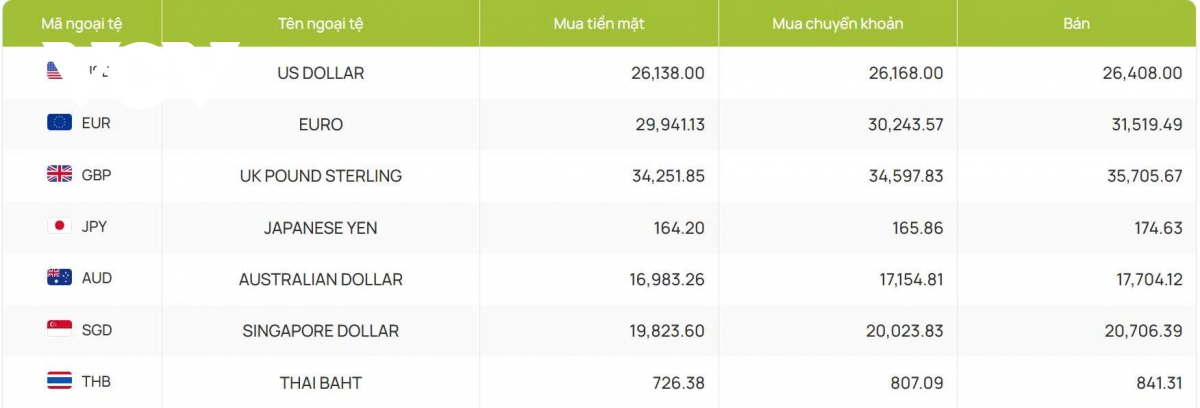The height and width of the screenshot is (408, 1200).
Task: Select the 'Mã ngoại tệ' column header
Action: (88, 23)
